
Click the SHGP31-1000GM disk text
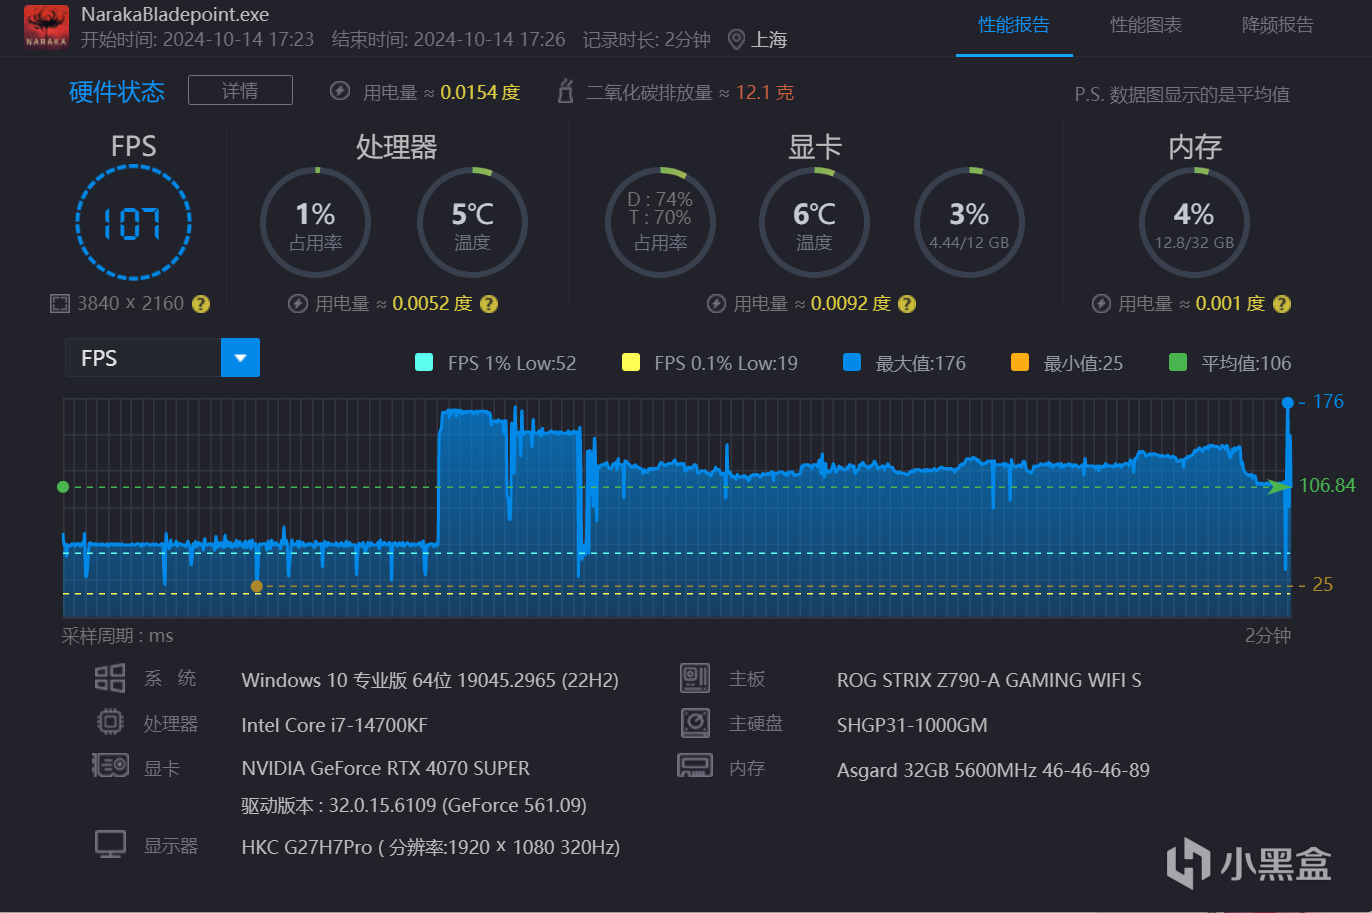(x=912, y=725)
